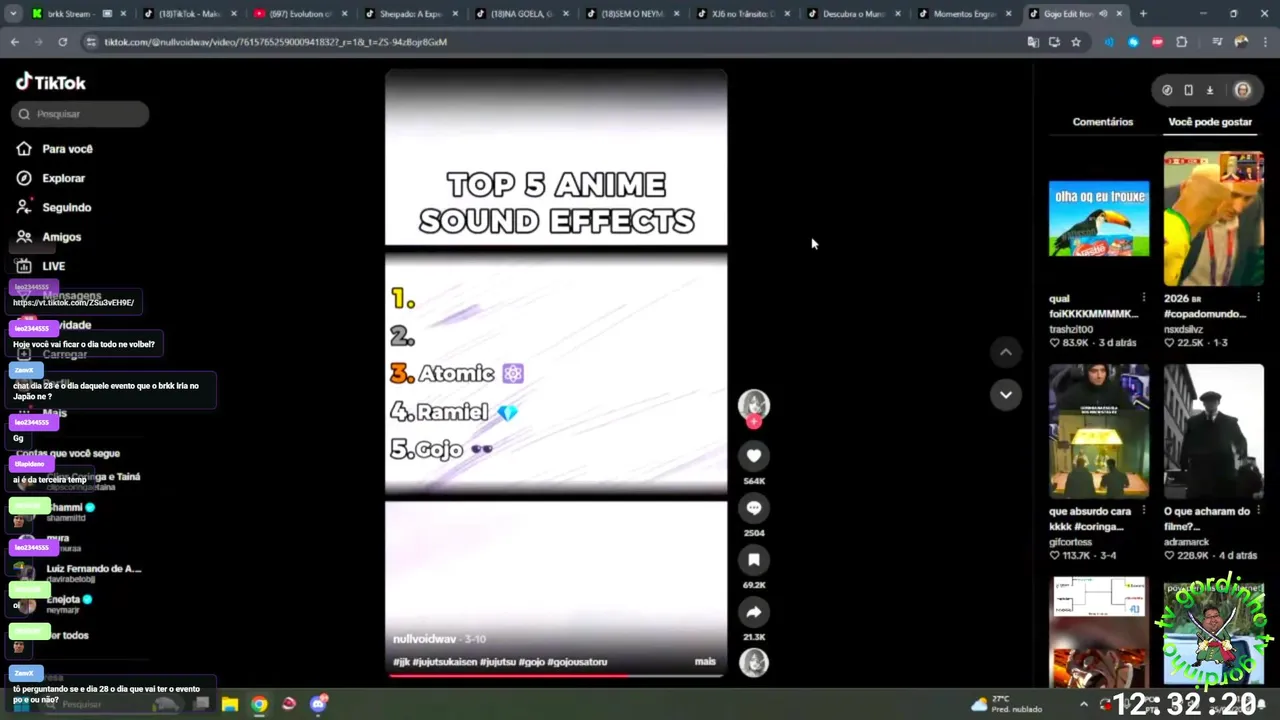Expand caption with 'mais' link

705,662
